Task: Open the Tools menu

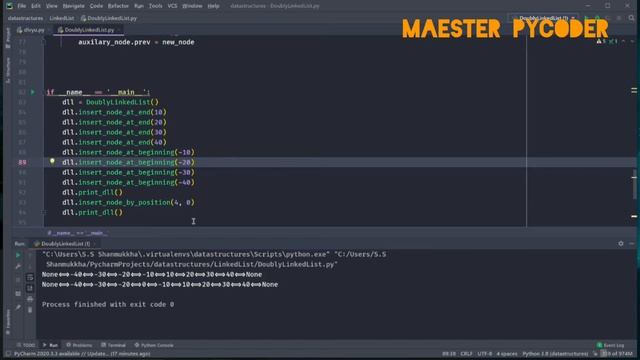Action: coord(156,6)
